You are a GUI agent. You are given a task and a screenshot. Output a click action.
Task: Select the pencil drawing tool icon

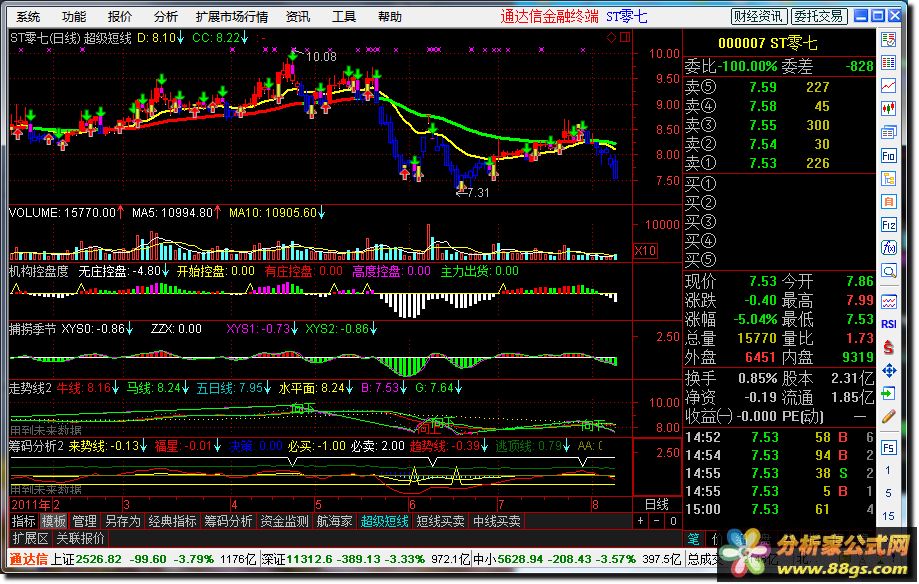click(x=889, y=416)
